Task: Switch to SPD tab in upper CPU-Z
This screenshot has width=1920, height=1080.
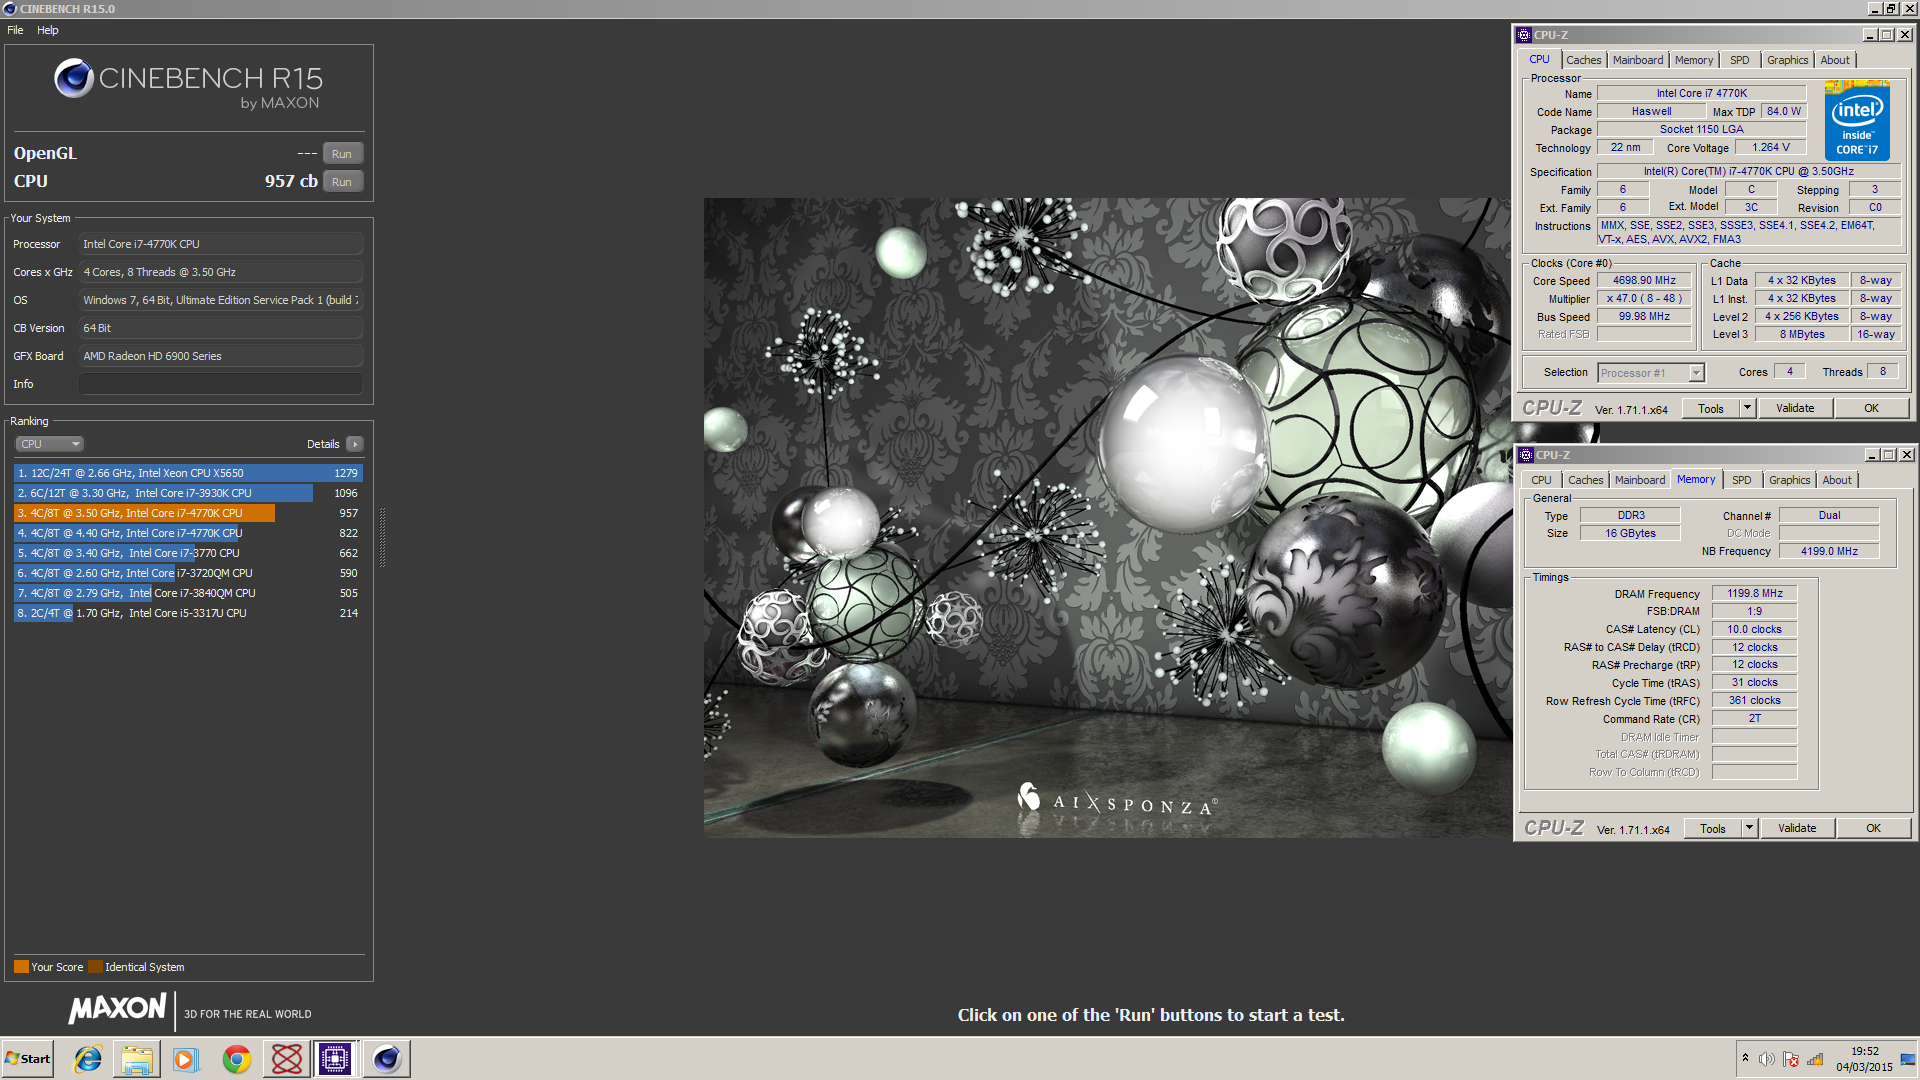Action: (x=1740, y=60)
